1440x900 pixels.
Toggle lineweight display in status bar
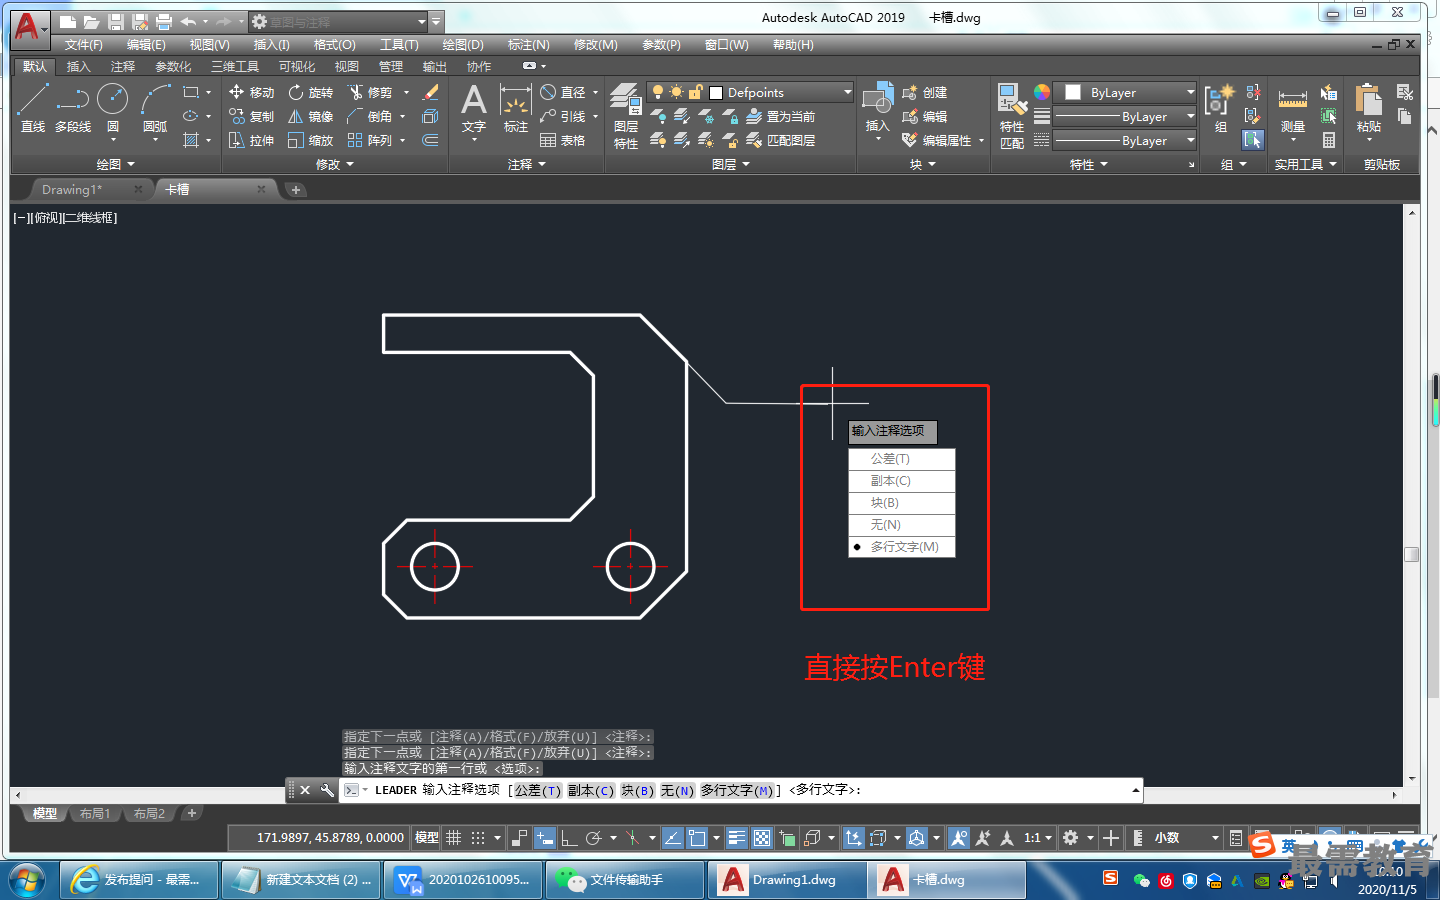click(737, 838)
